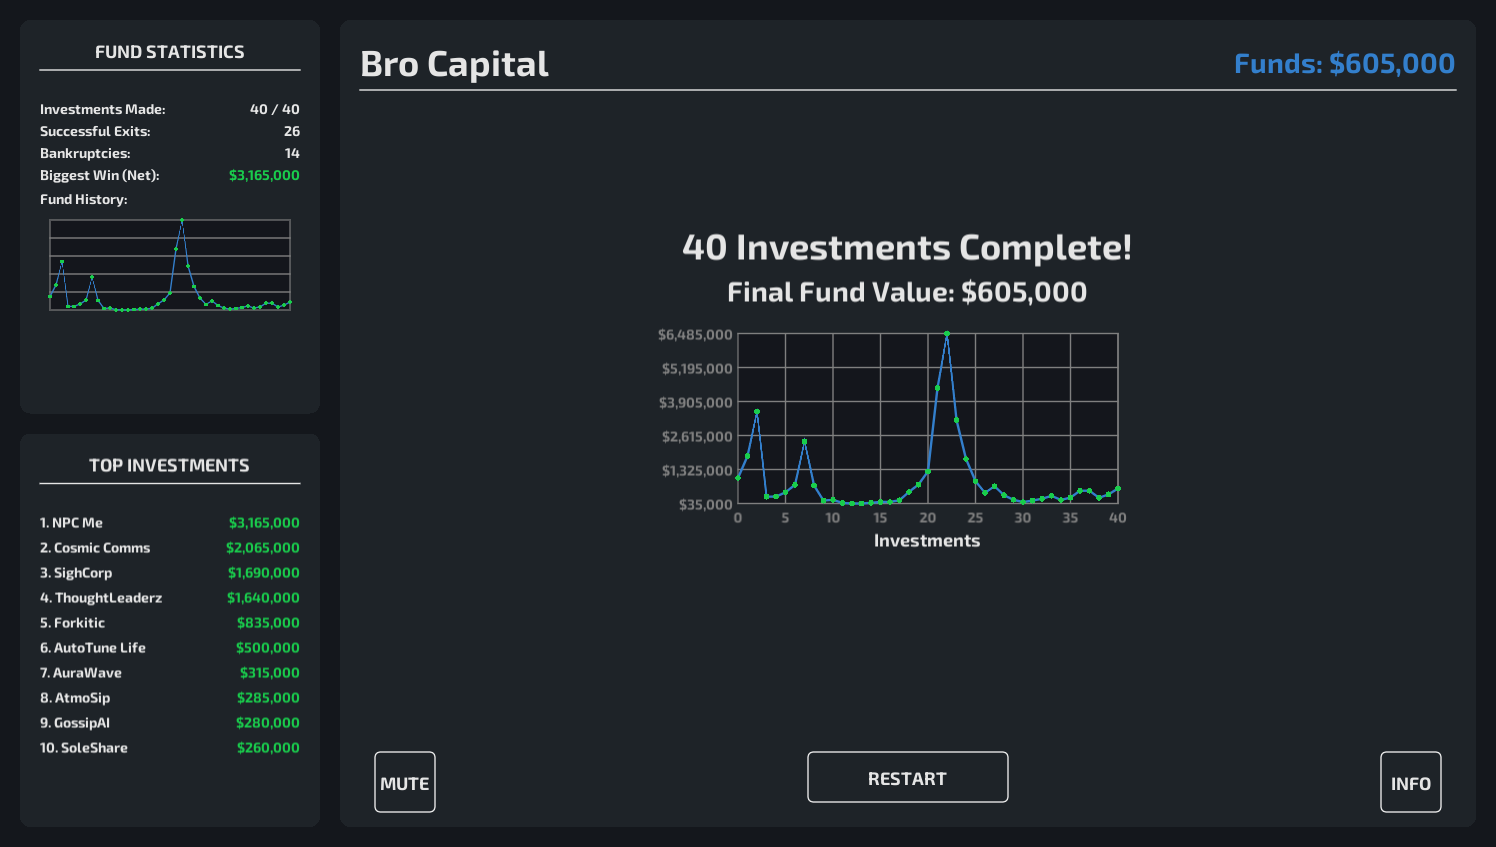Click the highest peak on the main chart
Viewport: 1496px width, 847px height.
[x=947, y=334]
